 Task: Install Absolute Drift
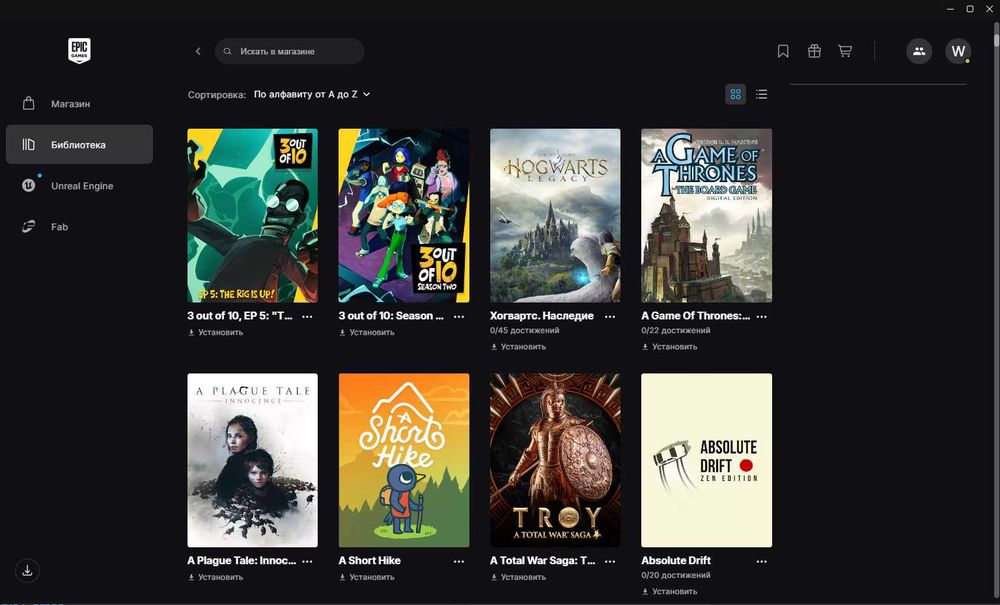[670, 592]
